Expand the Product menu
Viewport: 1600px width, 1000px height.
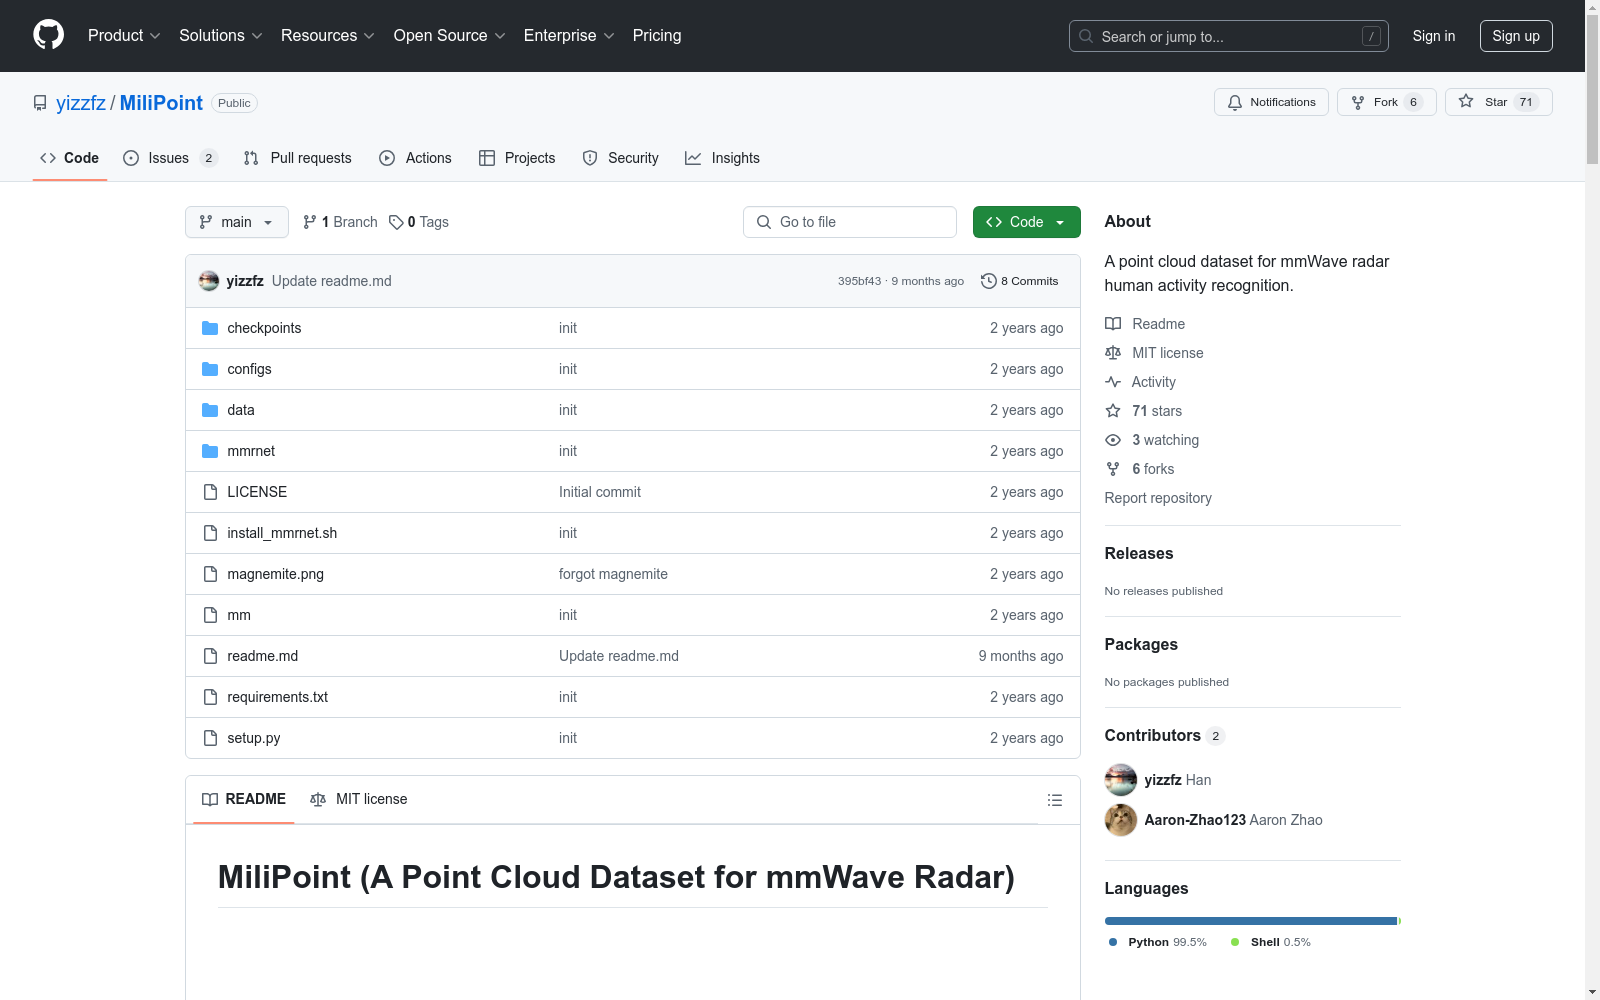[x=124, y=35]
